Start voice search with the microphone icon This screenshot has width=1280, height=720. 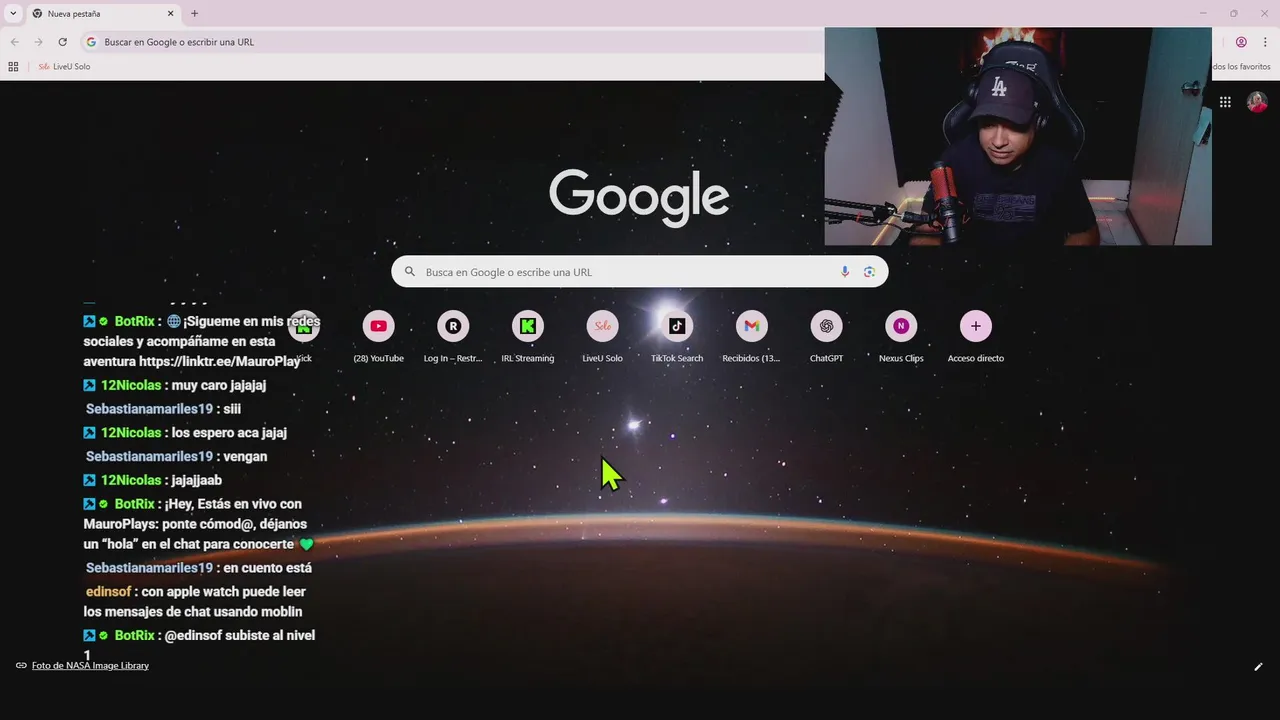845,272
